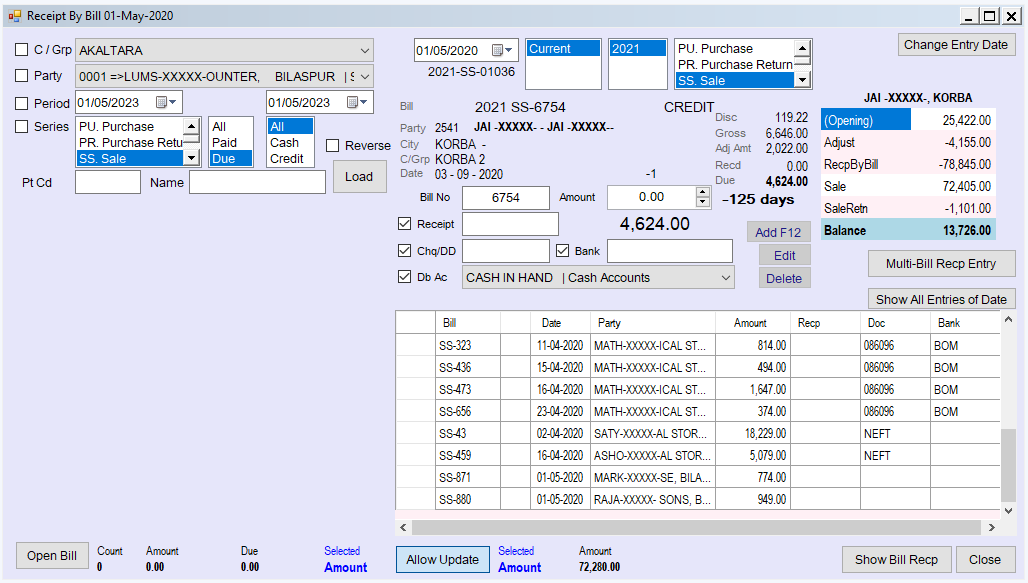1028x583 pixels.
Task: Enable the C / Grp checkbox
Action: [22, 50]
